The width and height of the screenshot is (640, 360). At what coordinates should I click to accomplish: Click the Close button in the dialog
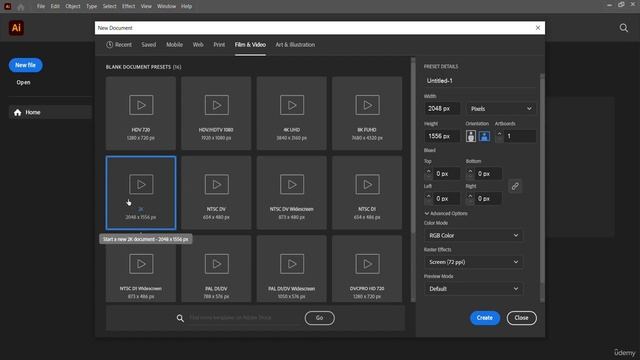pyautogui.click(x=522, y=318)
